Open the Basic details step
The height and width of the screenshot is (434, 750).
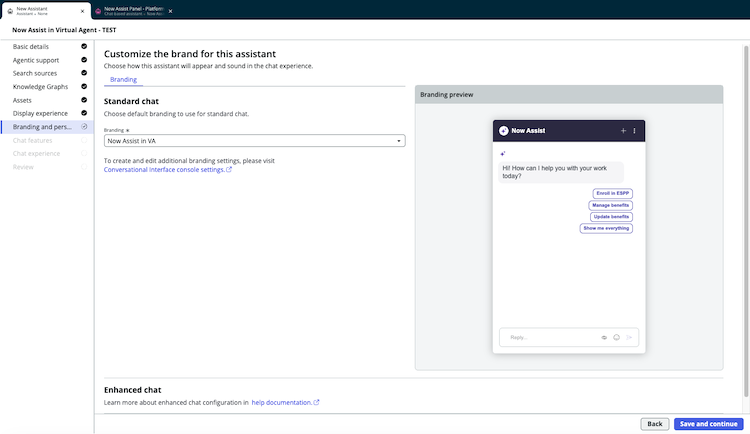coord(31,46)
